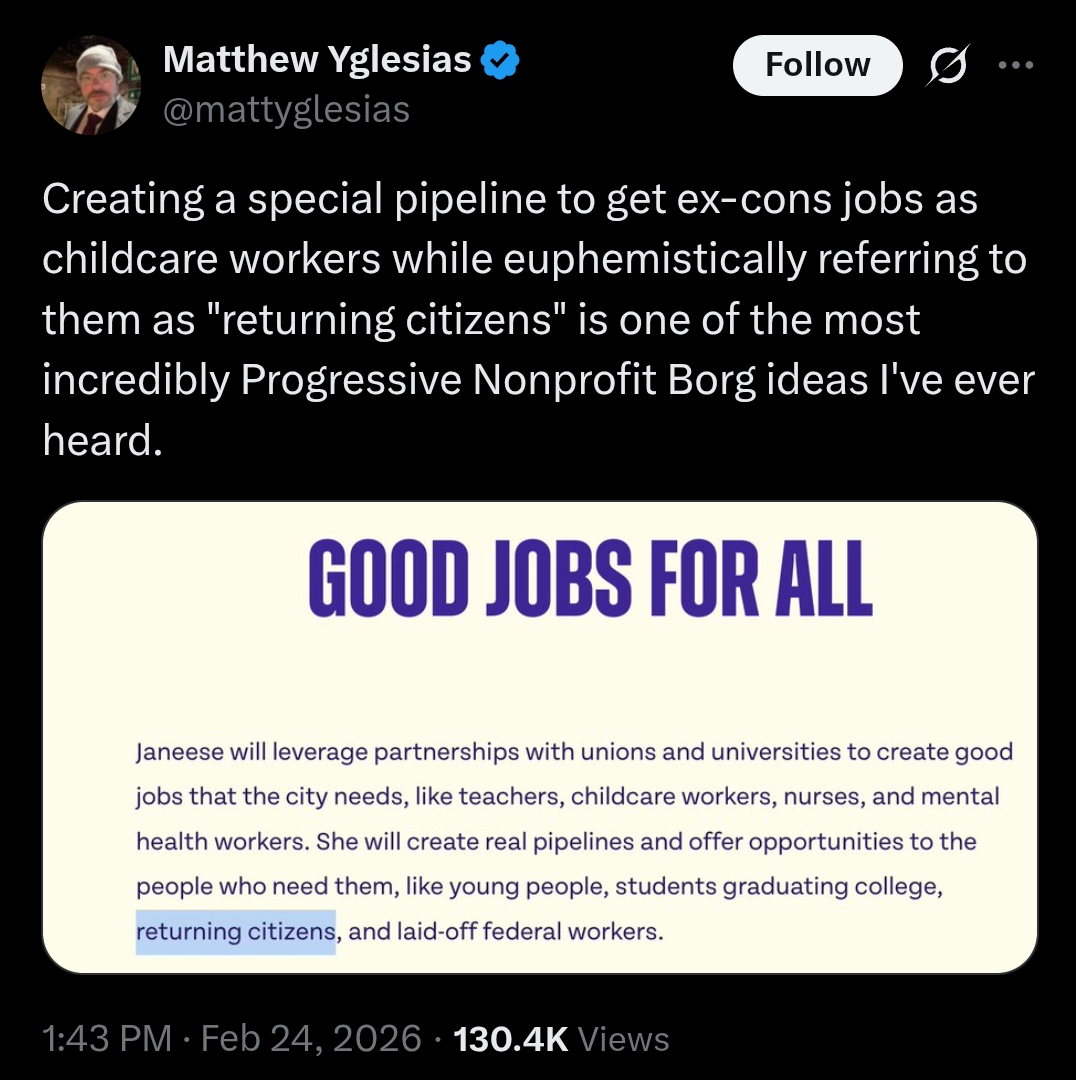Click the Feb 24, 2026 date

click(311, 1039)
